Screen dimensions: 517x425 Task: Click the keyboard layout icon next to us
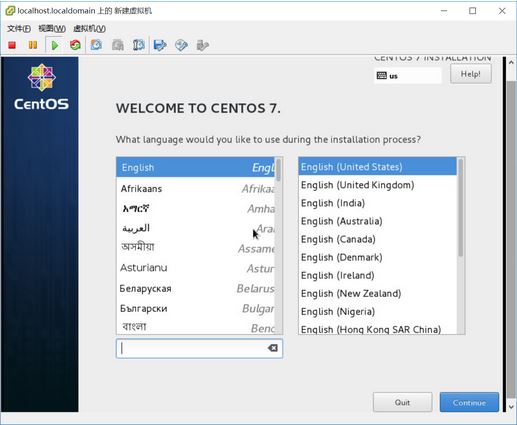tap(382, 76)
